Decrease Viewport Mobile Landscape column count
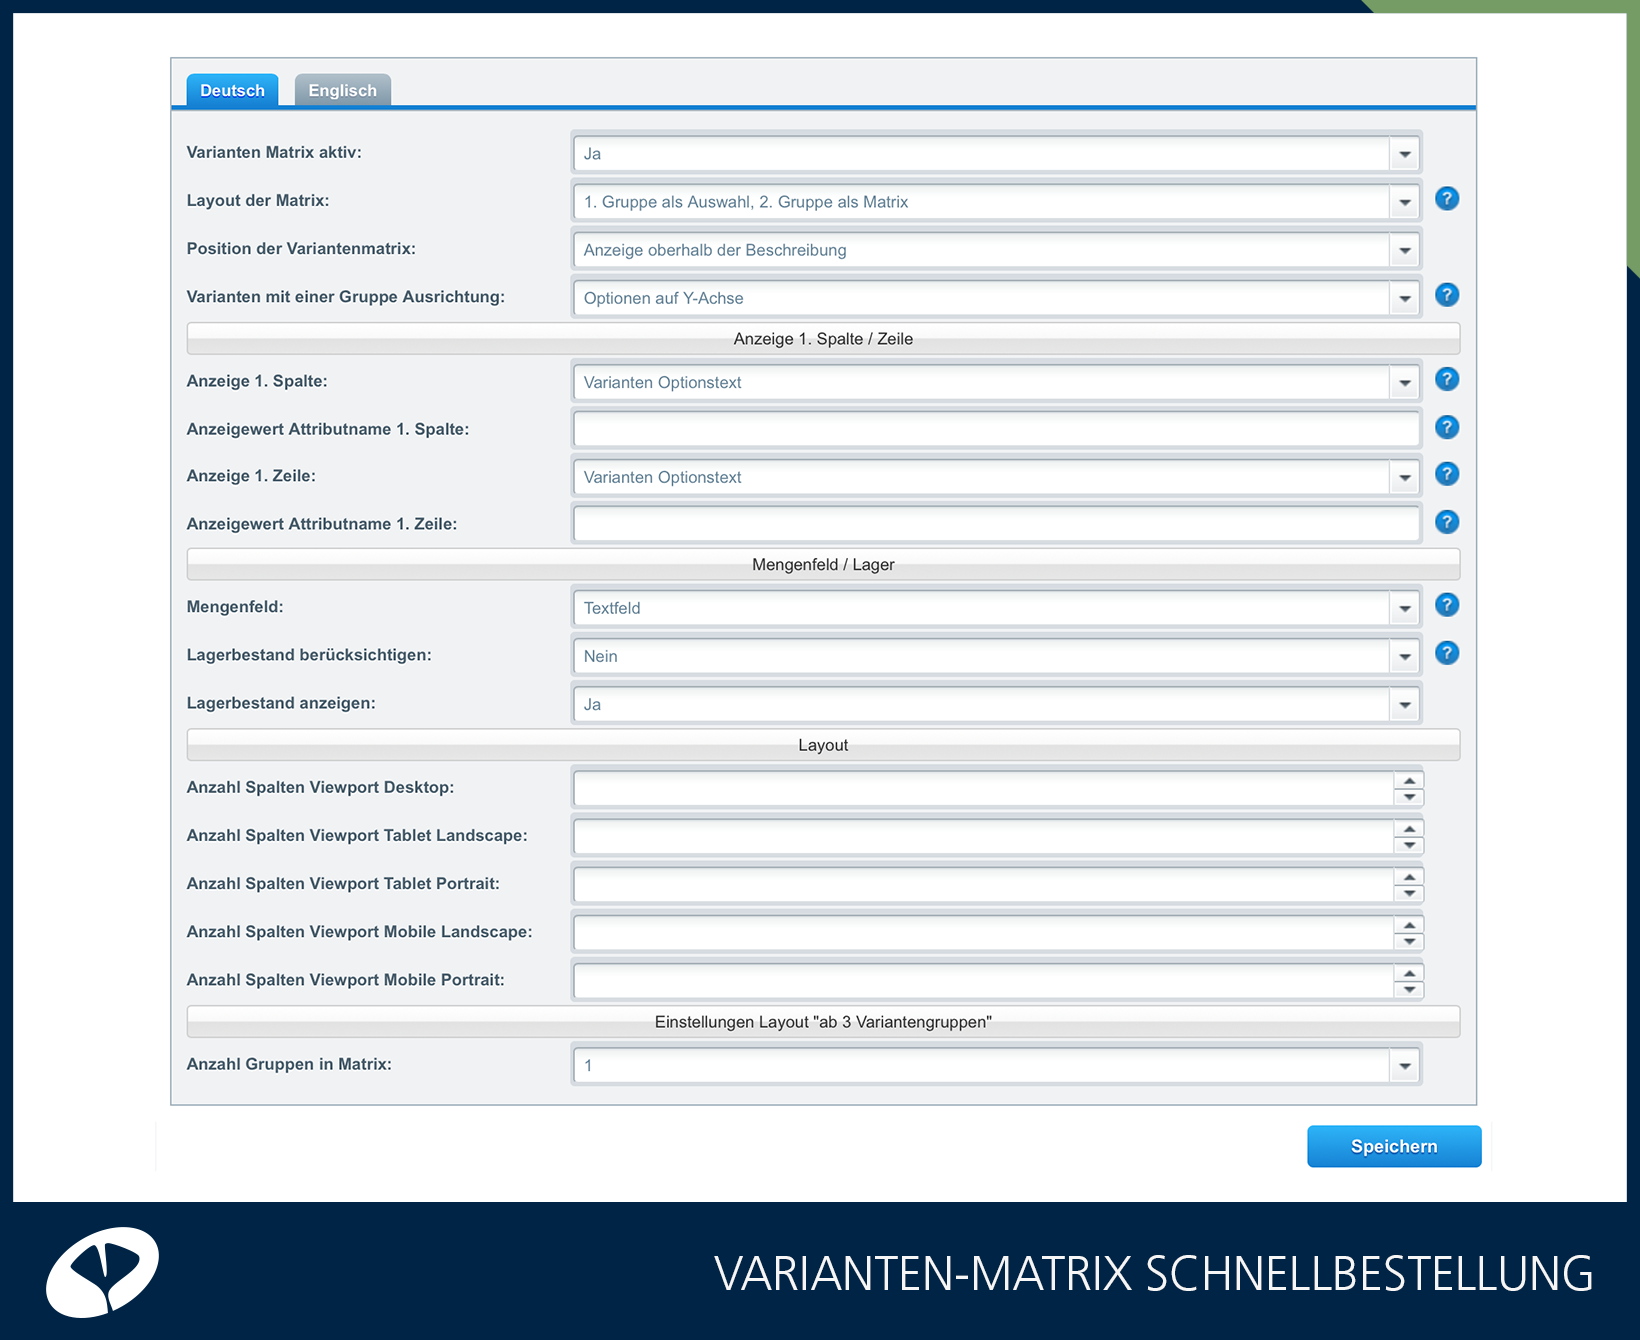The height and width of the screenshot is (1340, 1640). (1409, 941)
